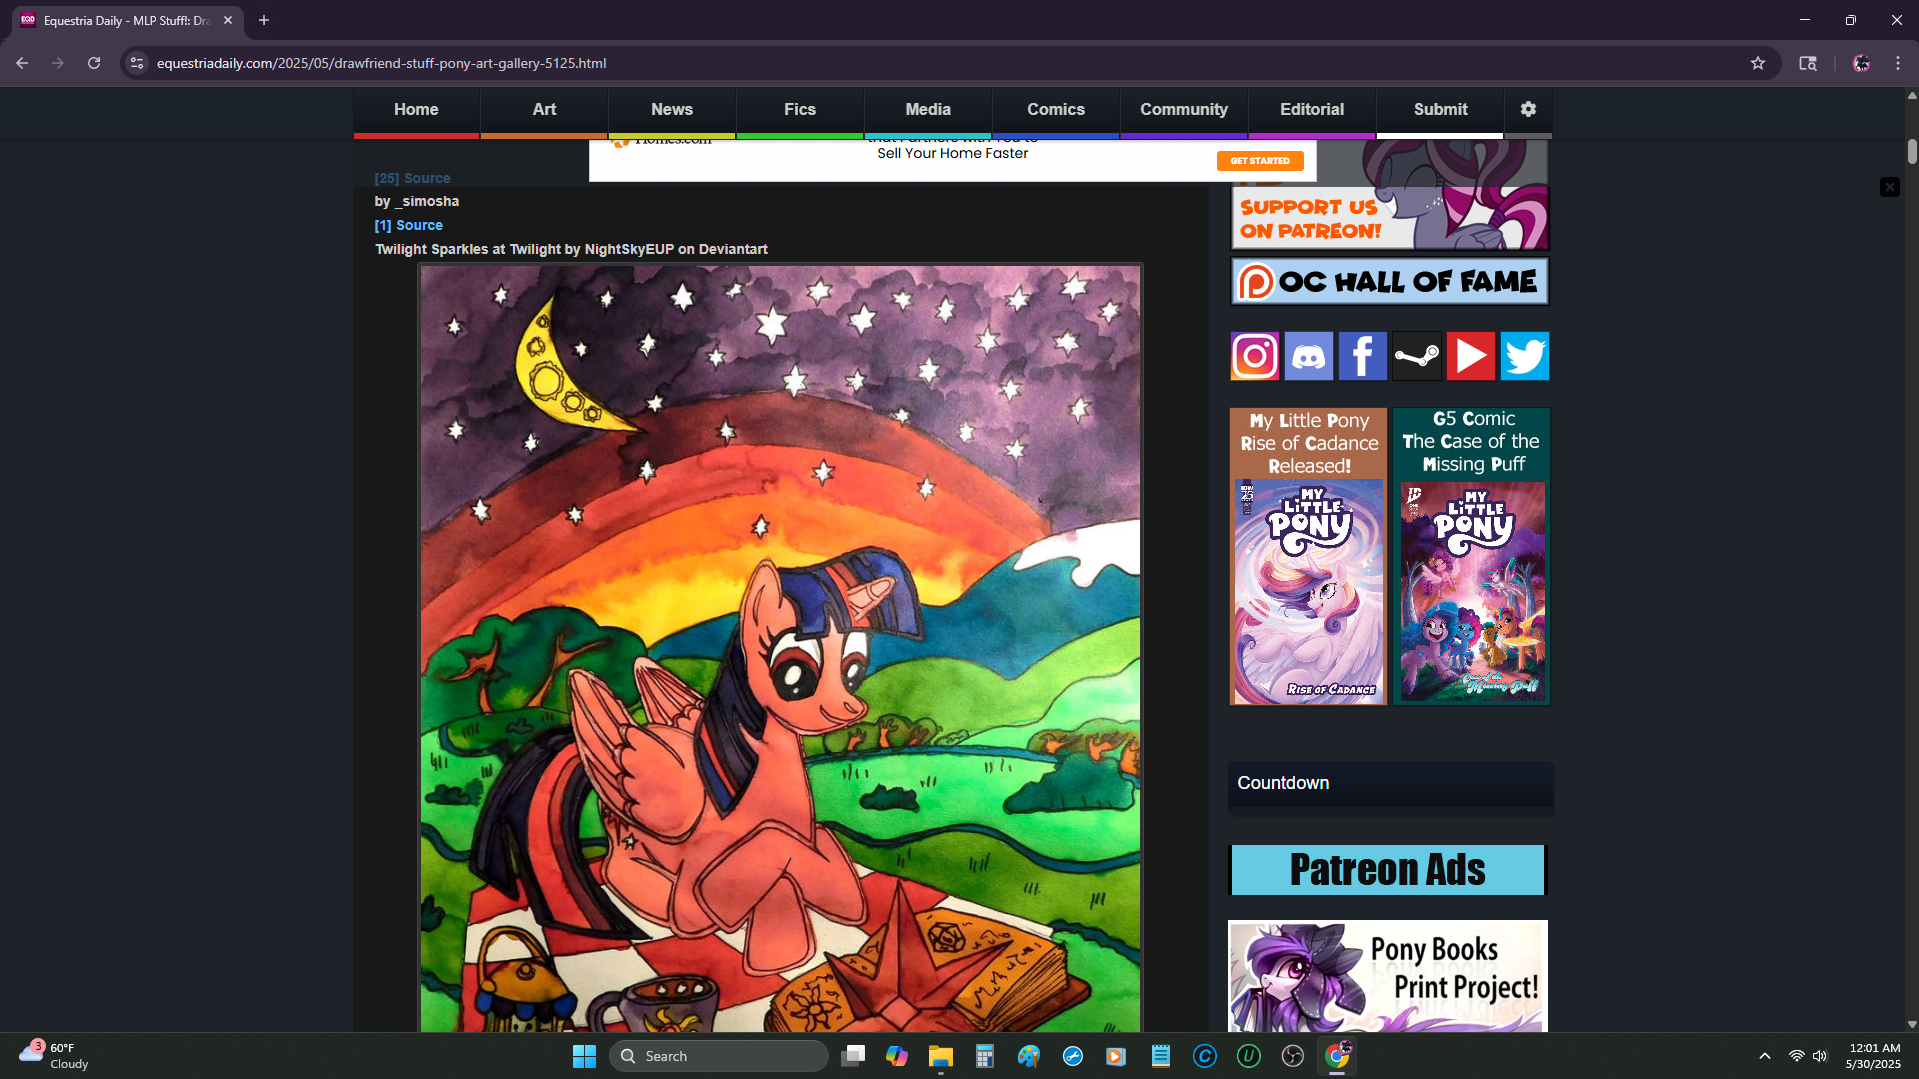The width and height of the screenshot is (1919, 1079).
Task: Click the scrollbar down arrow
Action: [1912, 1024]
